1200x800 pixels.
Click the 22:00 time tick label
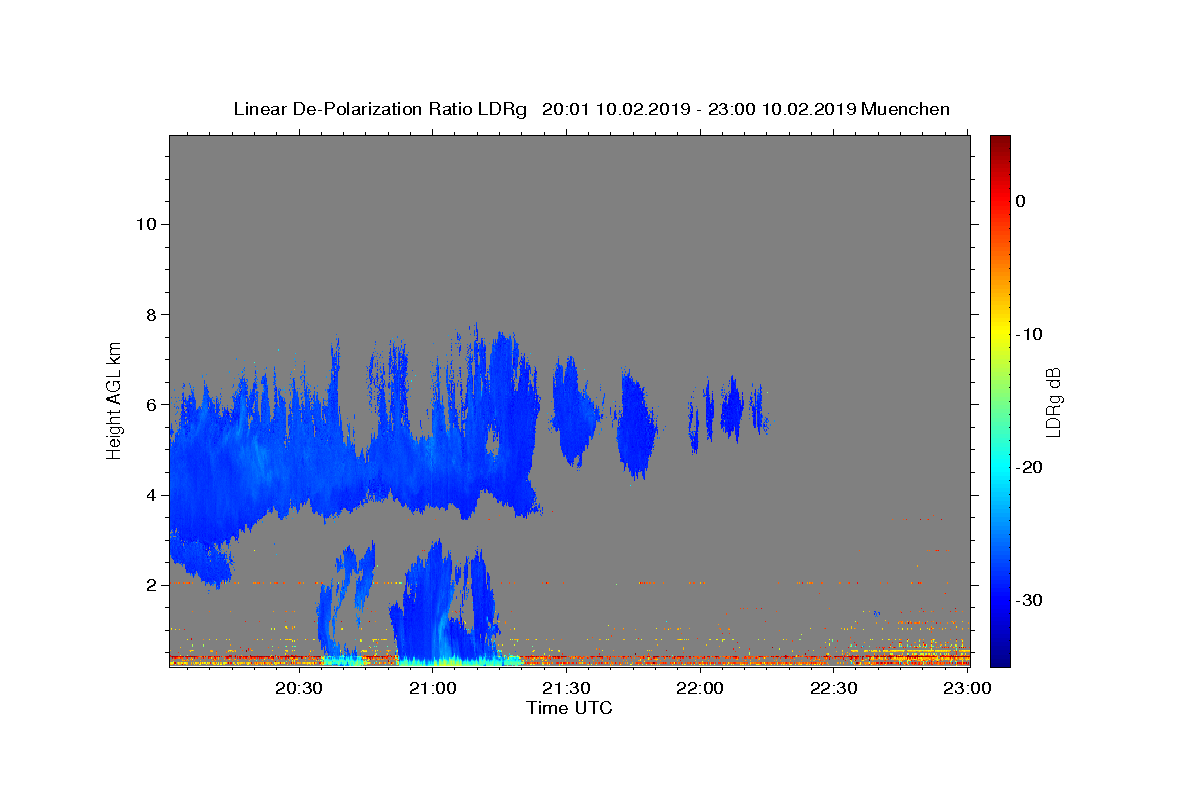(700, 688)
